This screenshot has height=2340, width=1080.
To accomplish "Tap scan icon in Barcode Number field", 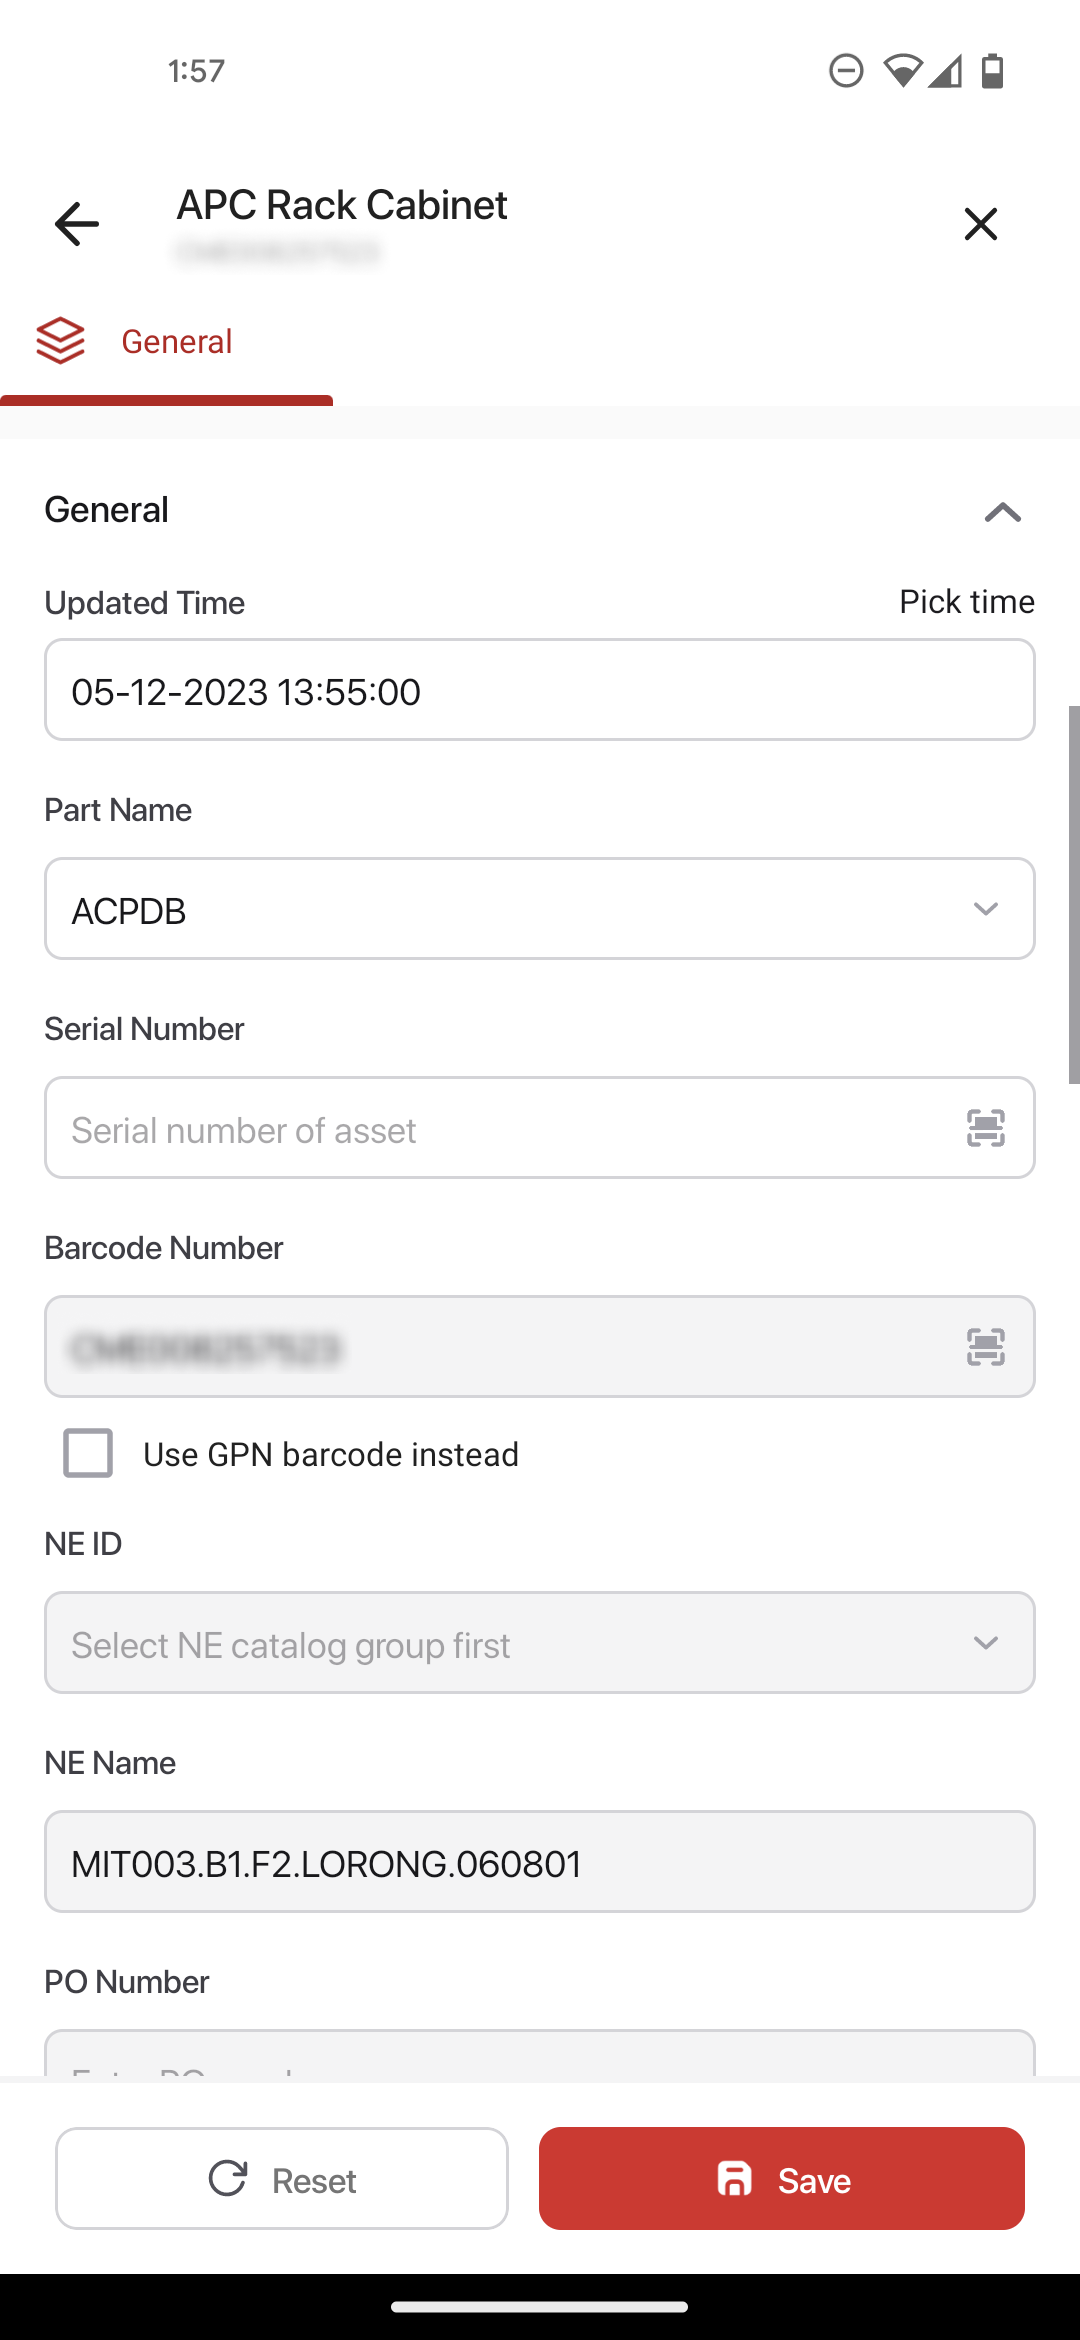I will click(985, 1347).
